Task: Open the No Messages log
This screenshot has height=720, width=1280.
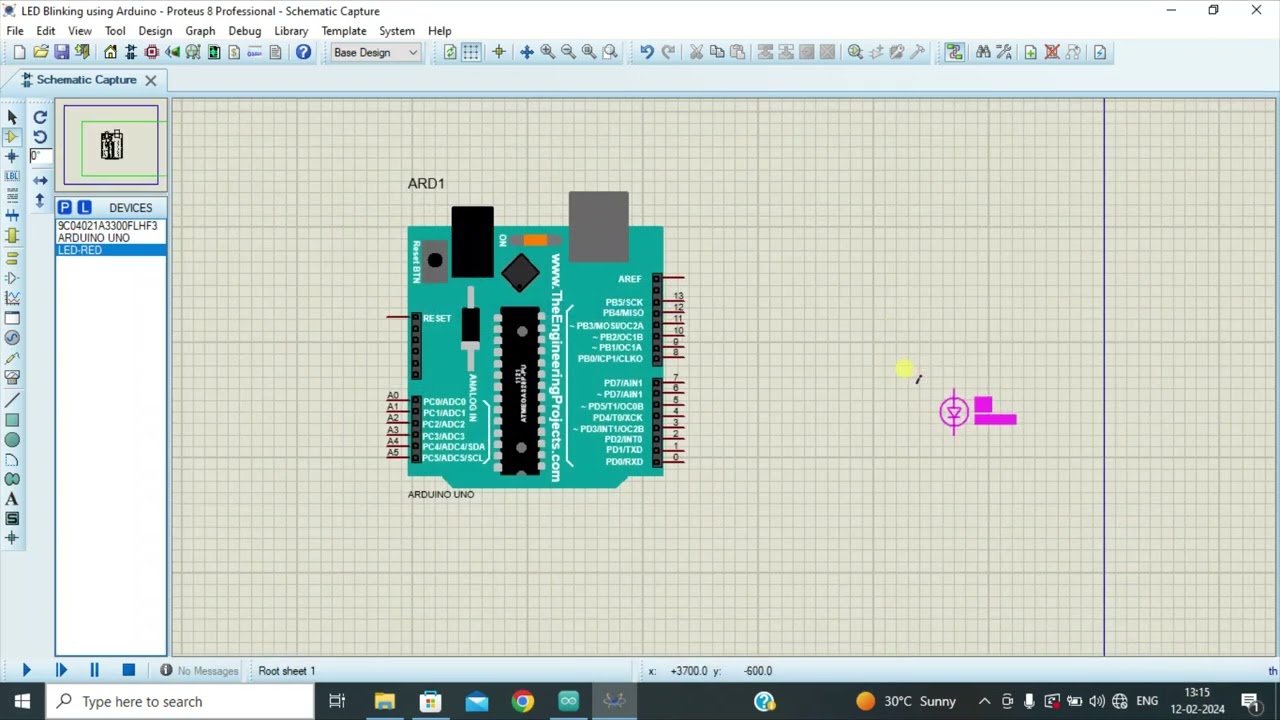Action: 199,671
